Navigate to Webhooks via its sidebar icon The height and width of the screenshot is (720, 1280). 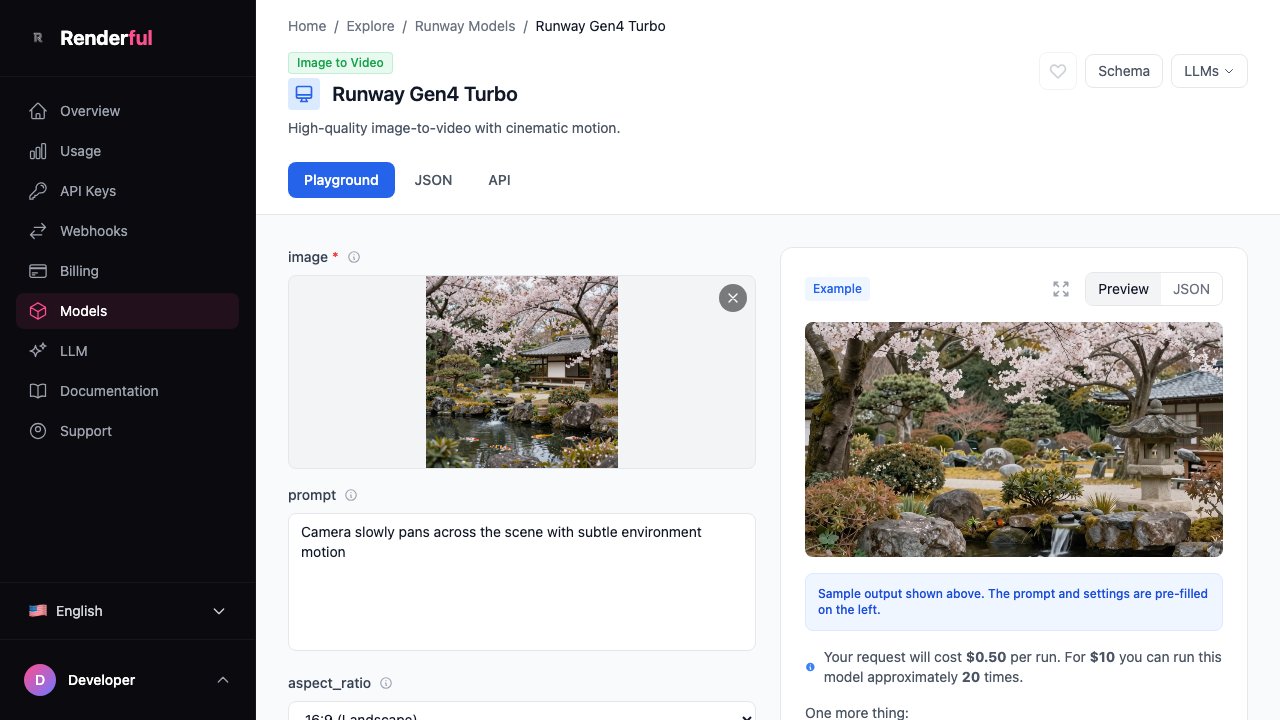click(x=38, y=231)
